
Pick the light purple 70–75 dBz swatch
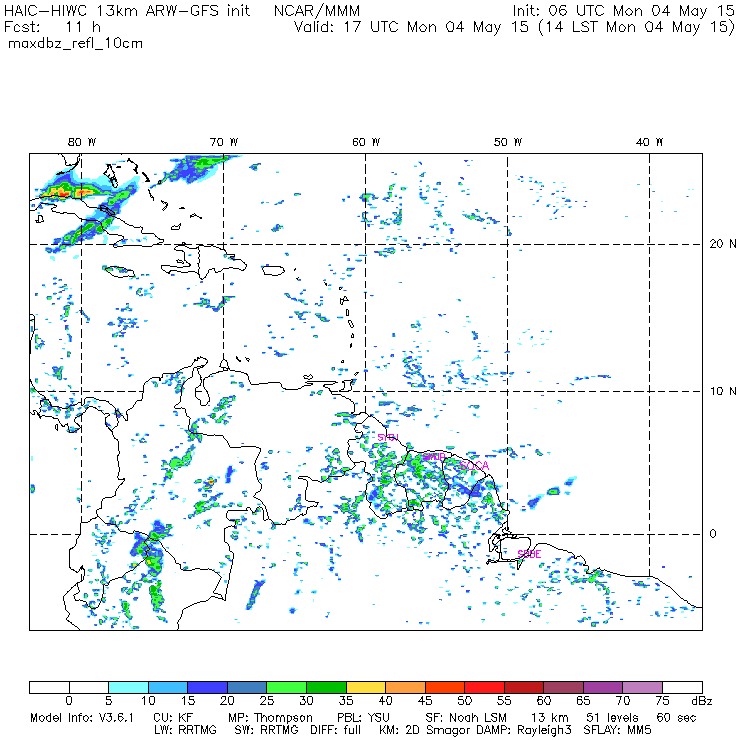pyautogui.click(x=643, y=687)
